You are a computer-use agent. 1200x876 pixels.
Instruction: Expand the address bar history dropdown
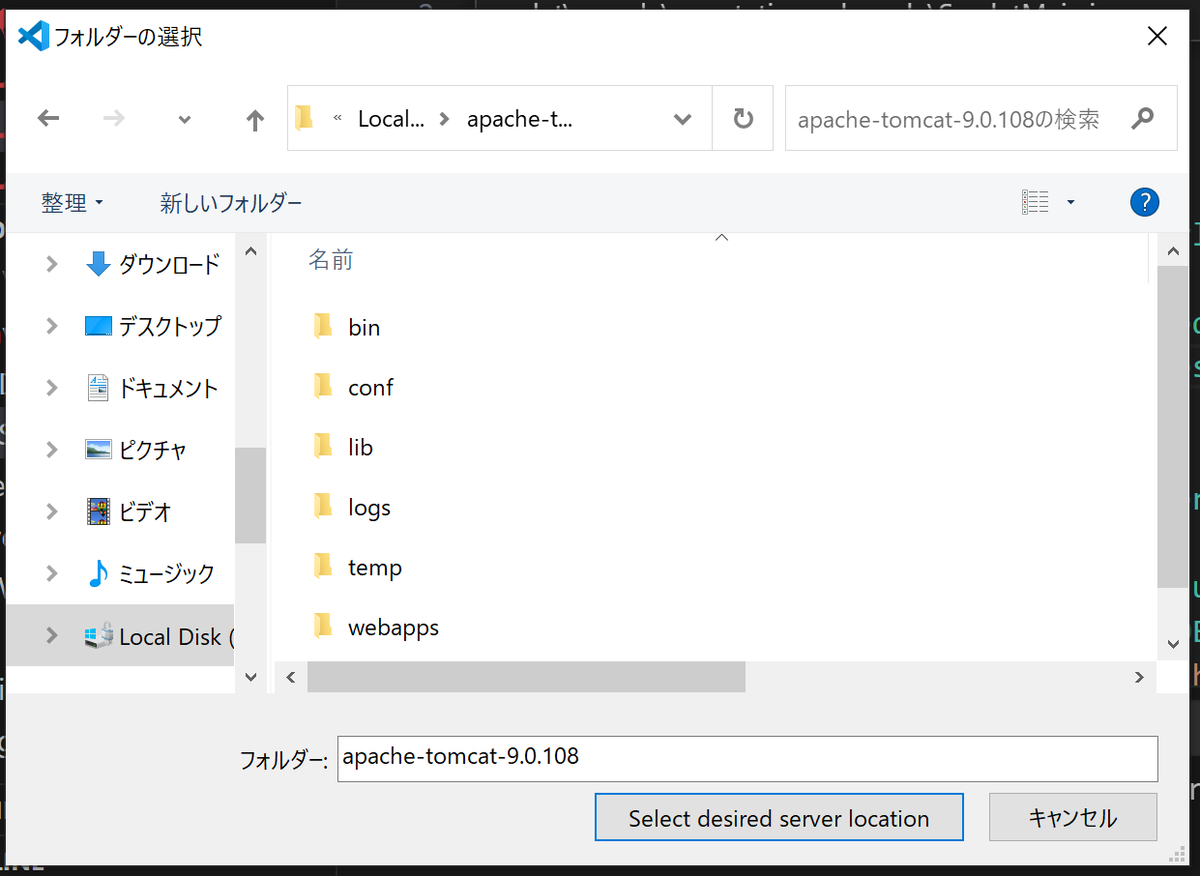click(683, 119)
